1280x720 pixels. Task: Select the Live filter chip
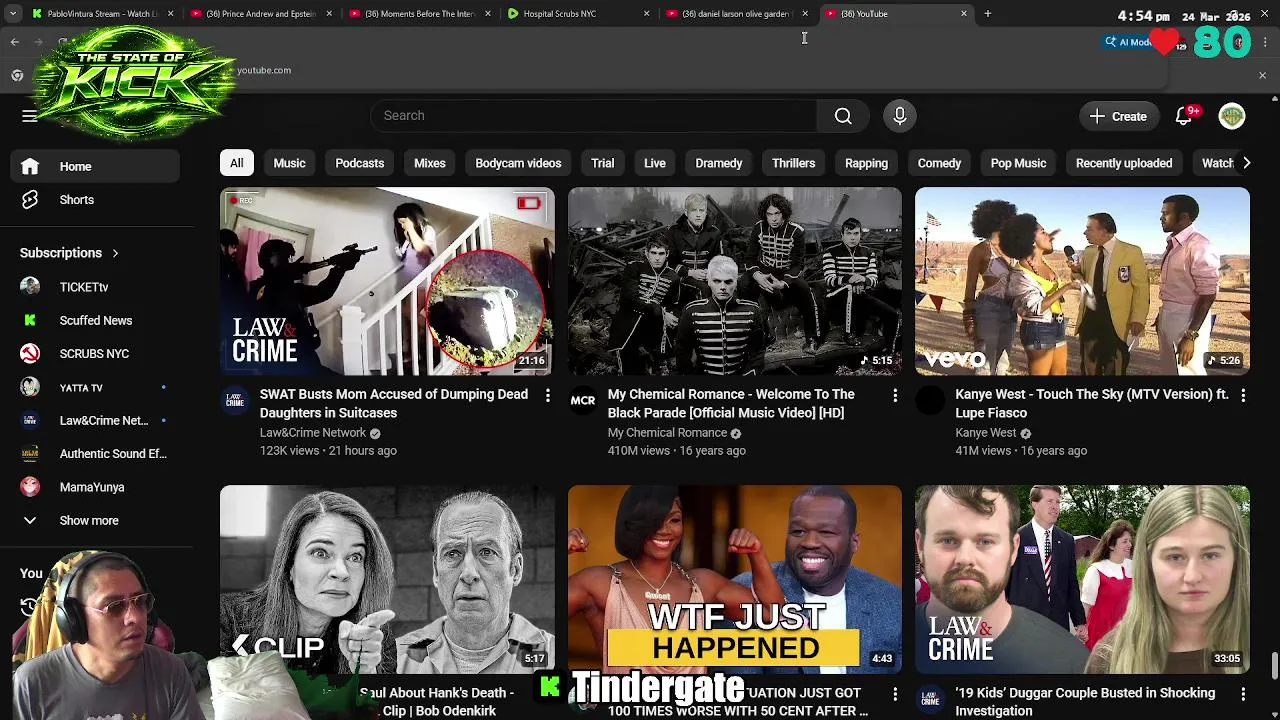655,163
